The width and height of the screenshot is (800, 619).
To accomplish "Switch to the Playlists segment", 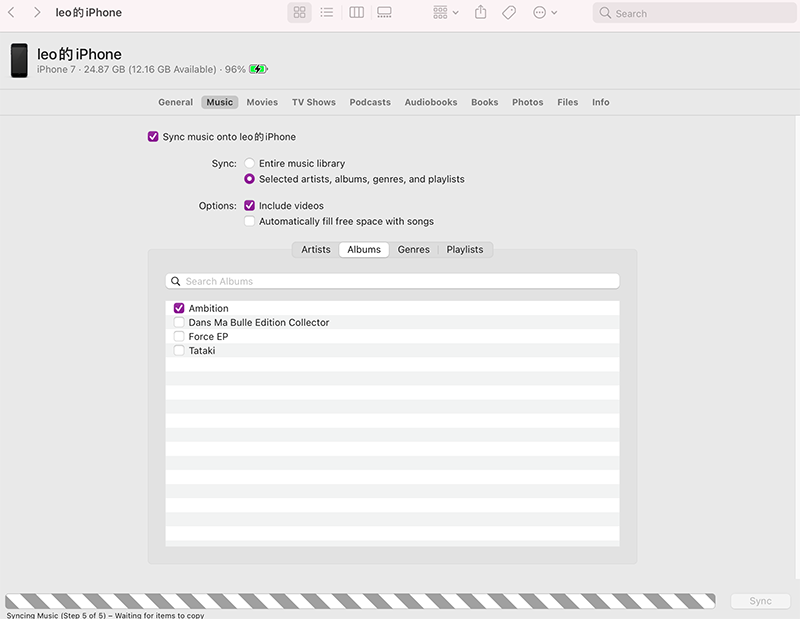I will coord(464,250).
